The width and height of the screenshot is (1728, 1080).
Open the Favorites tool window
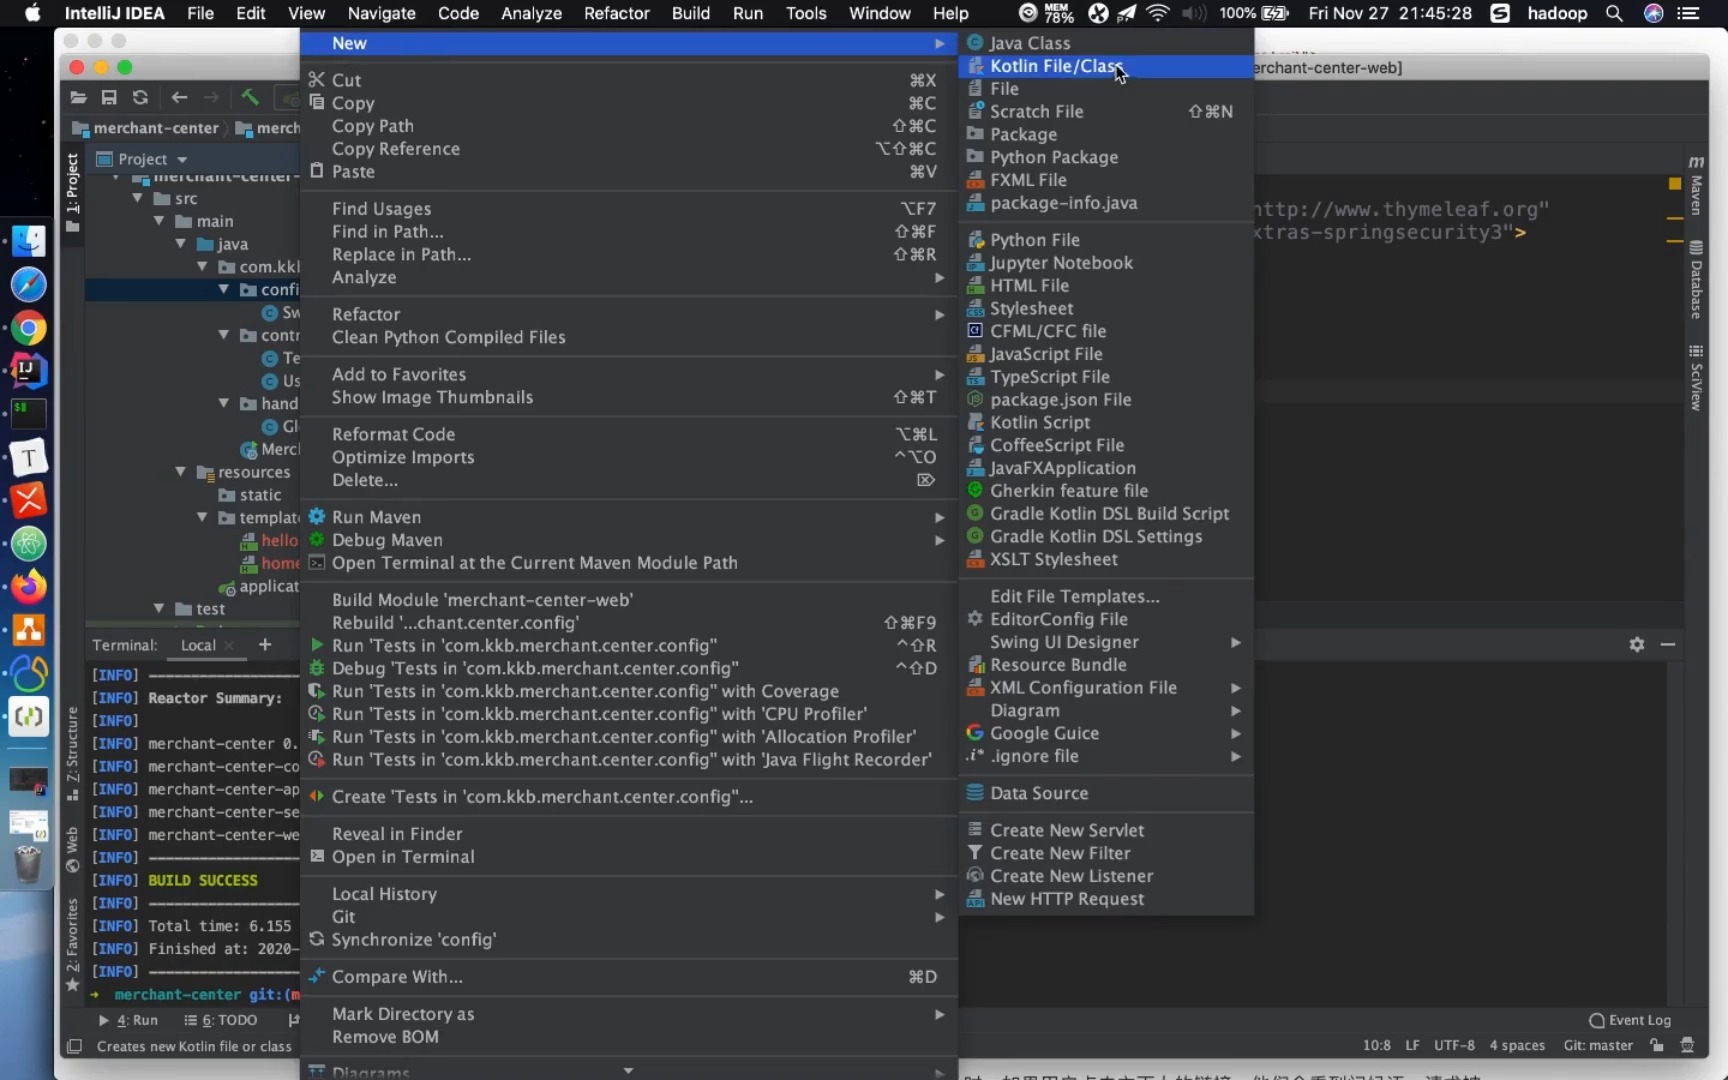(72, 945)
